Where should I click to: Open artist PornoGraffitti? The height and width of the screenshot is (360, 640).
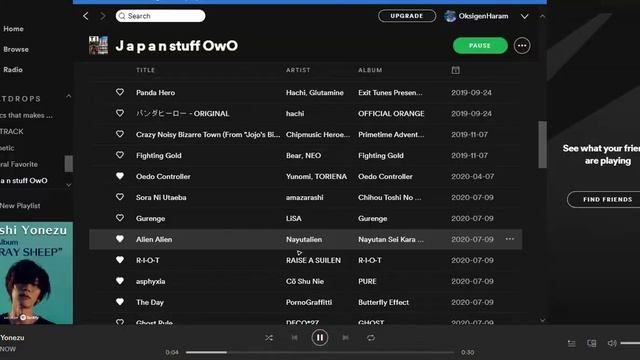click(309, 302)
